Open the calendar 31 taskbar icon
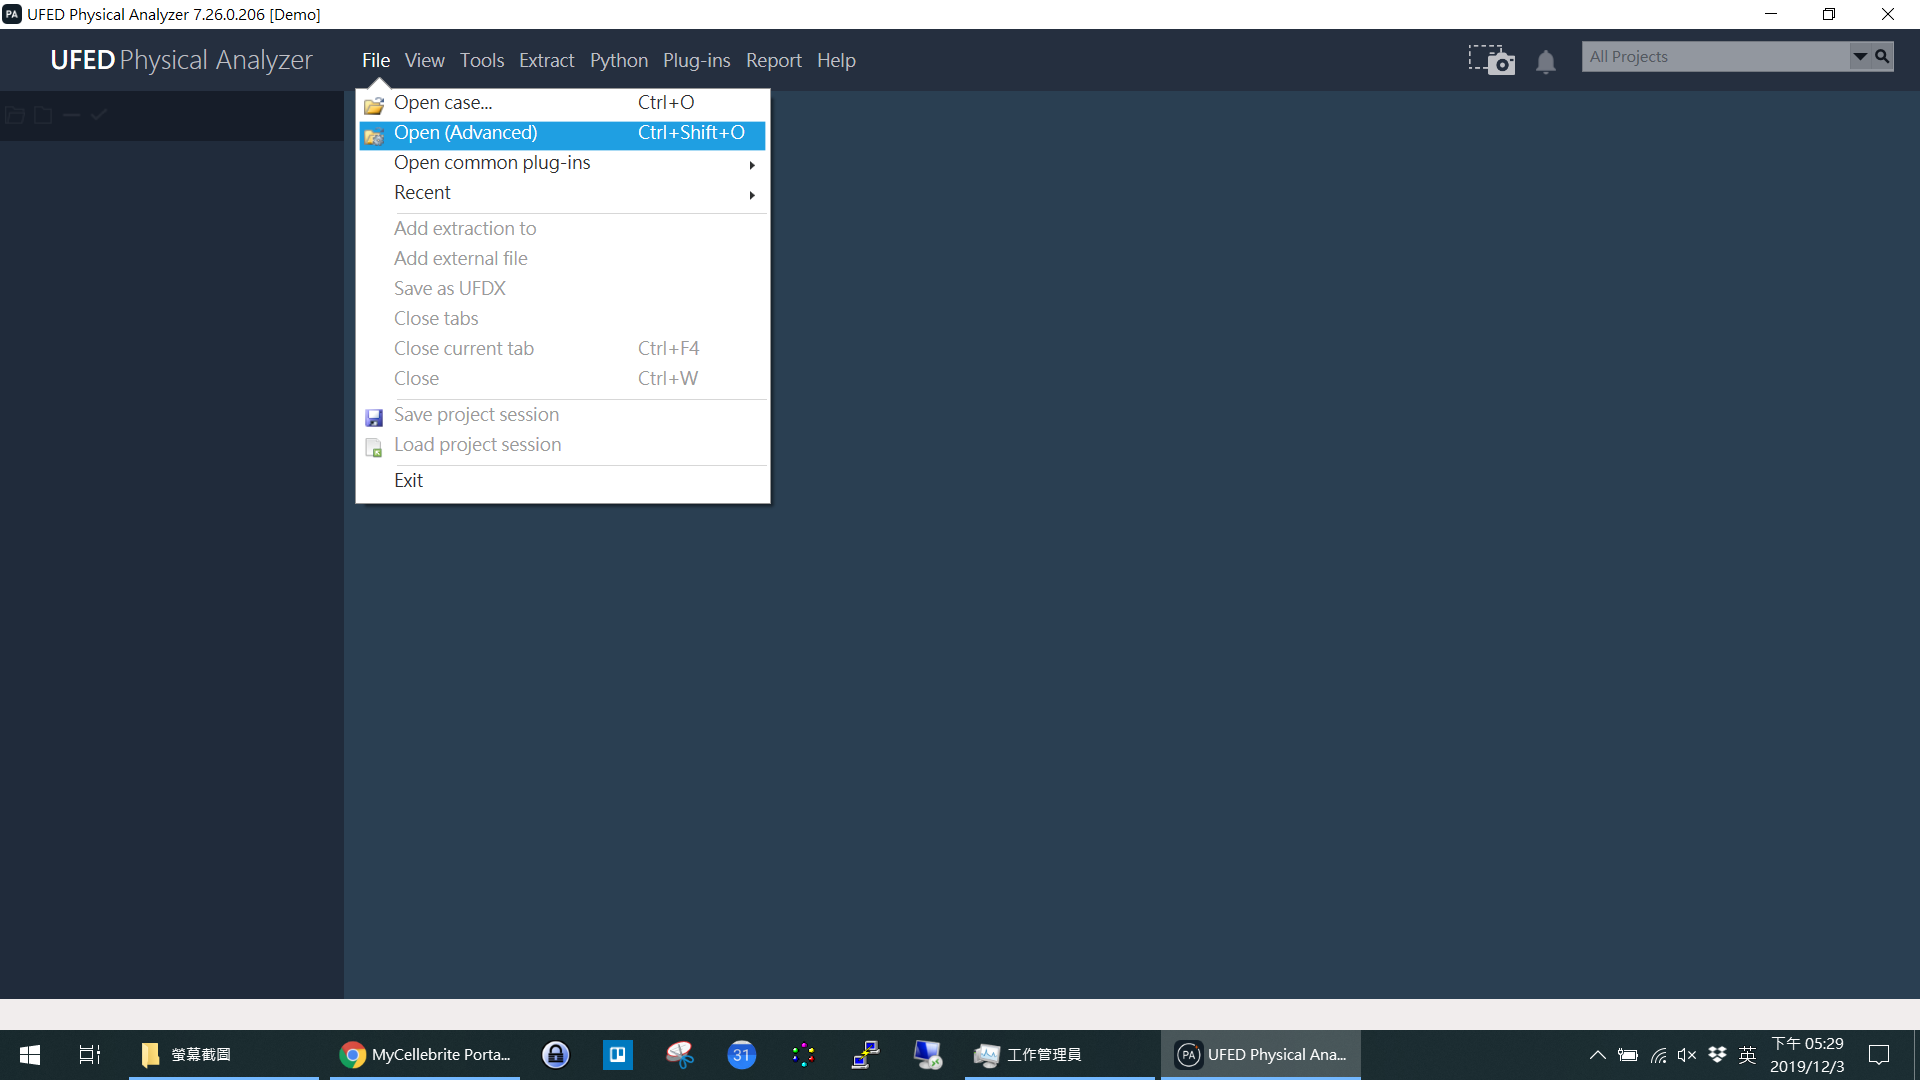This screenshot has height=1080, width=1920. click(742, 1055)
